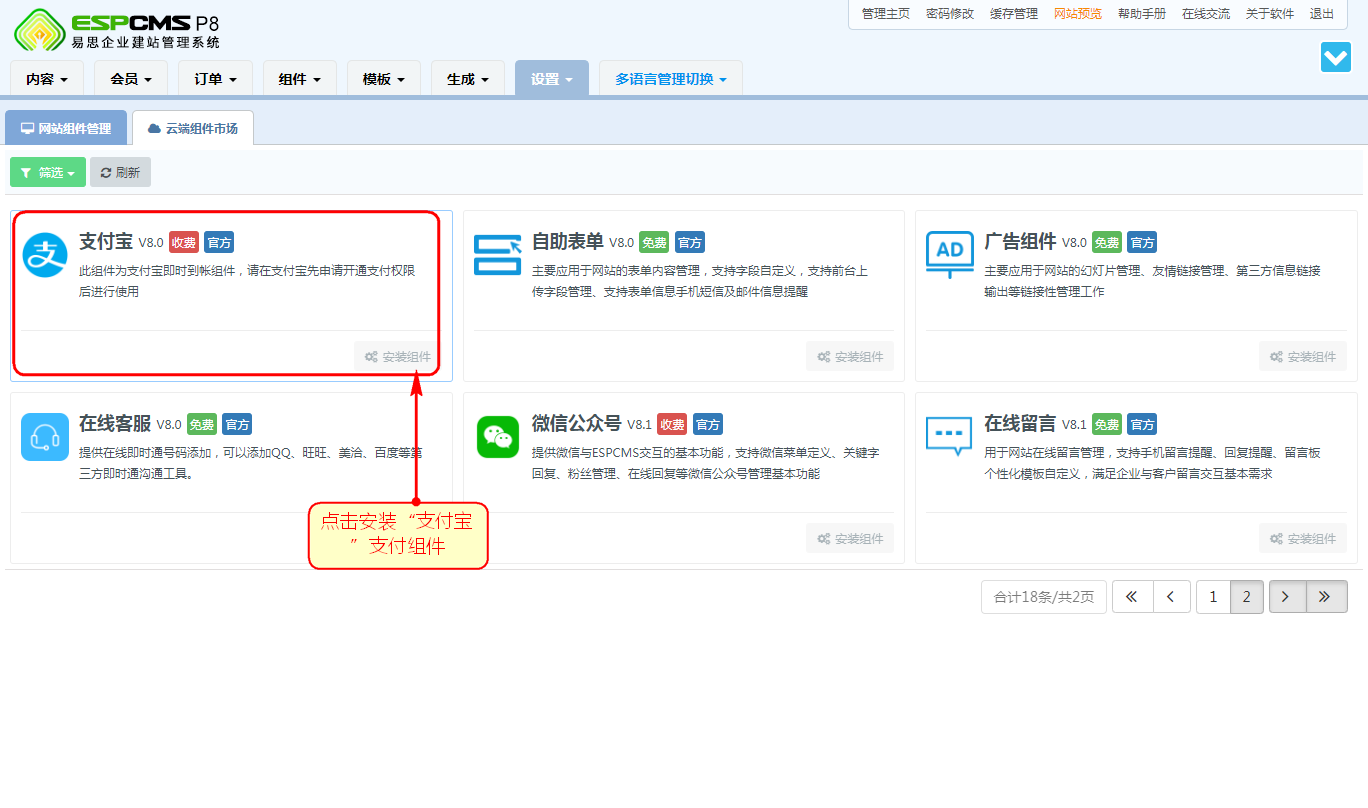Screen dimensions: 1368x808
Task: Open the 多语言管理切换 dropdown
Action: click(x=671, y=79)
